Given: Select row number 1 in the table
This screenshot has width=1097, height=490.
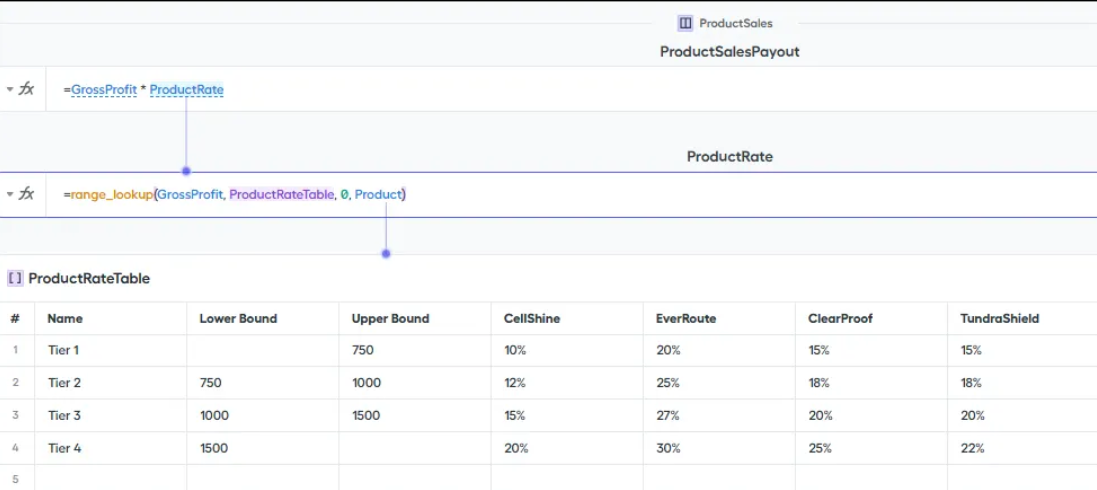Looking at the screenshot, I should pyautogui.click(x=15, y=350).
